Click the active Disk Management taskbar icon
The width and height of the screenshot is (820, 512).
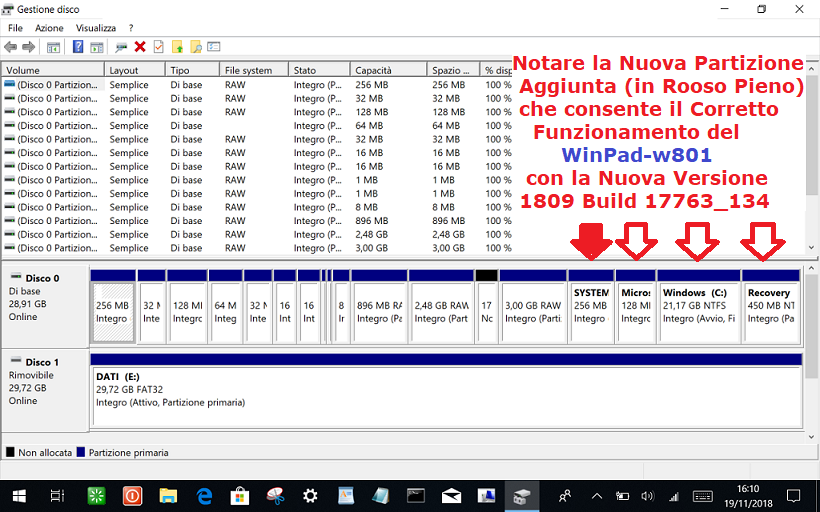click(x=522, y=496)
